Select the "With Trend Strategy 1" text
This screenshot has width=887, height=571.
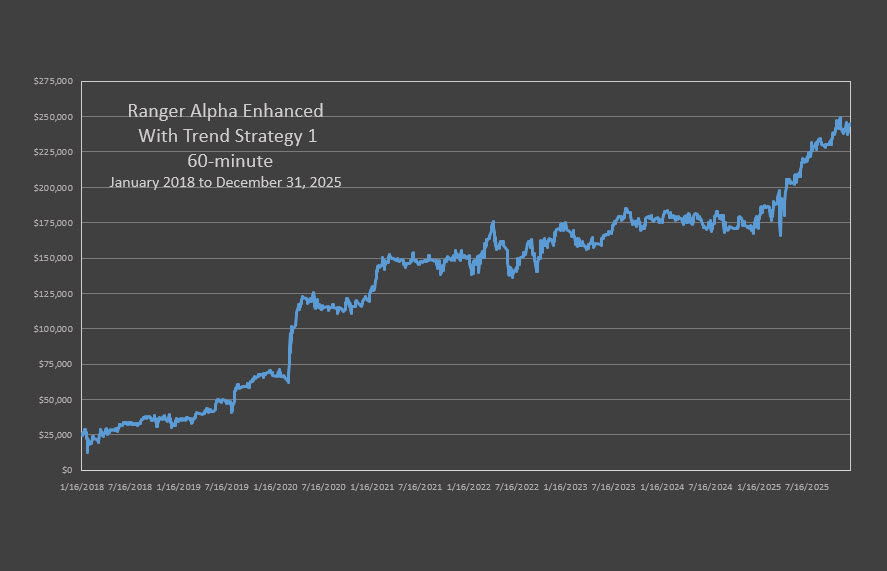click(x=227, y=135)
